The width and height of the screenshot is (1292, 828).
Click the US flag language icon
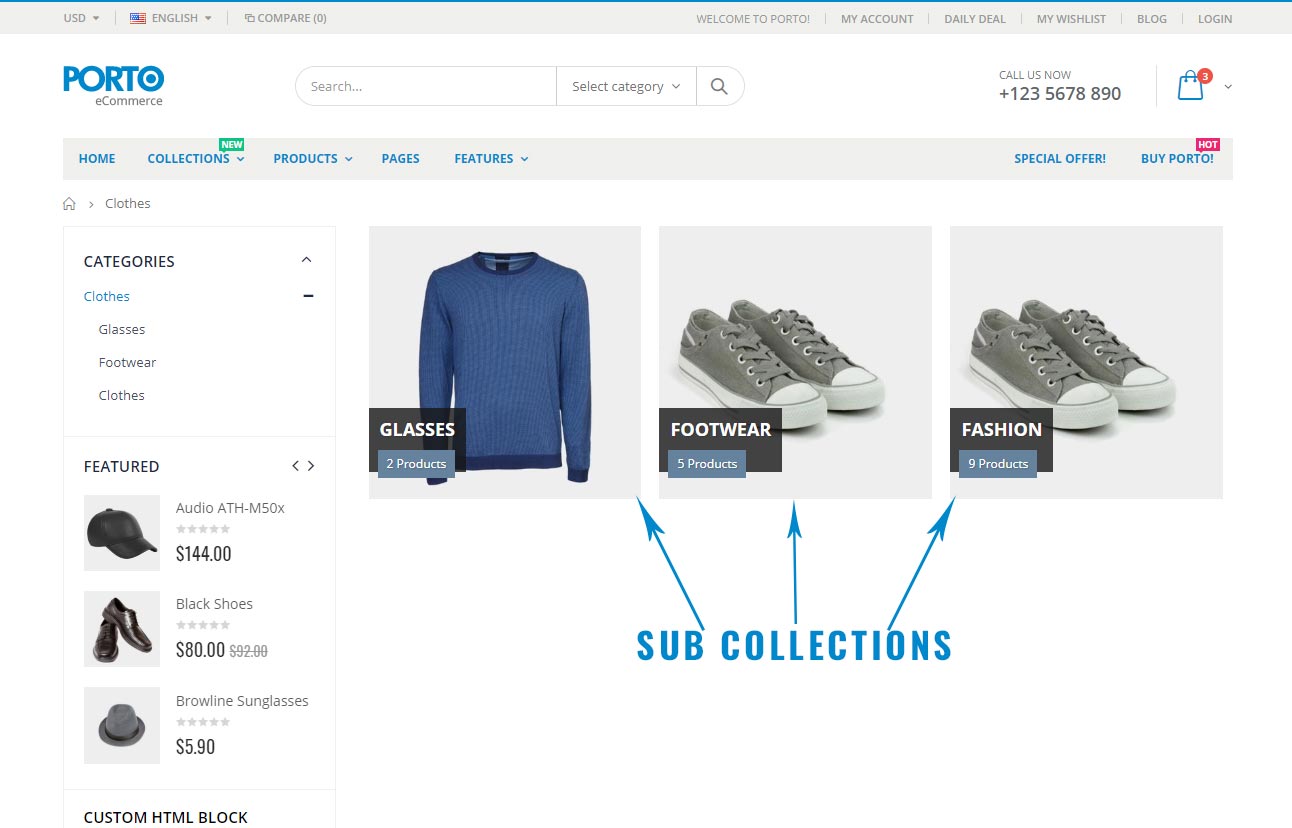pyautogui.click(x=138, y=18)
